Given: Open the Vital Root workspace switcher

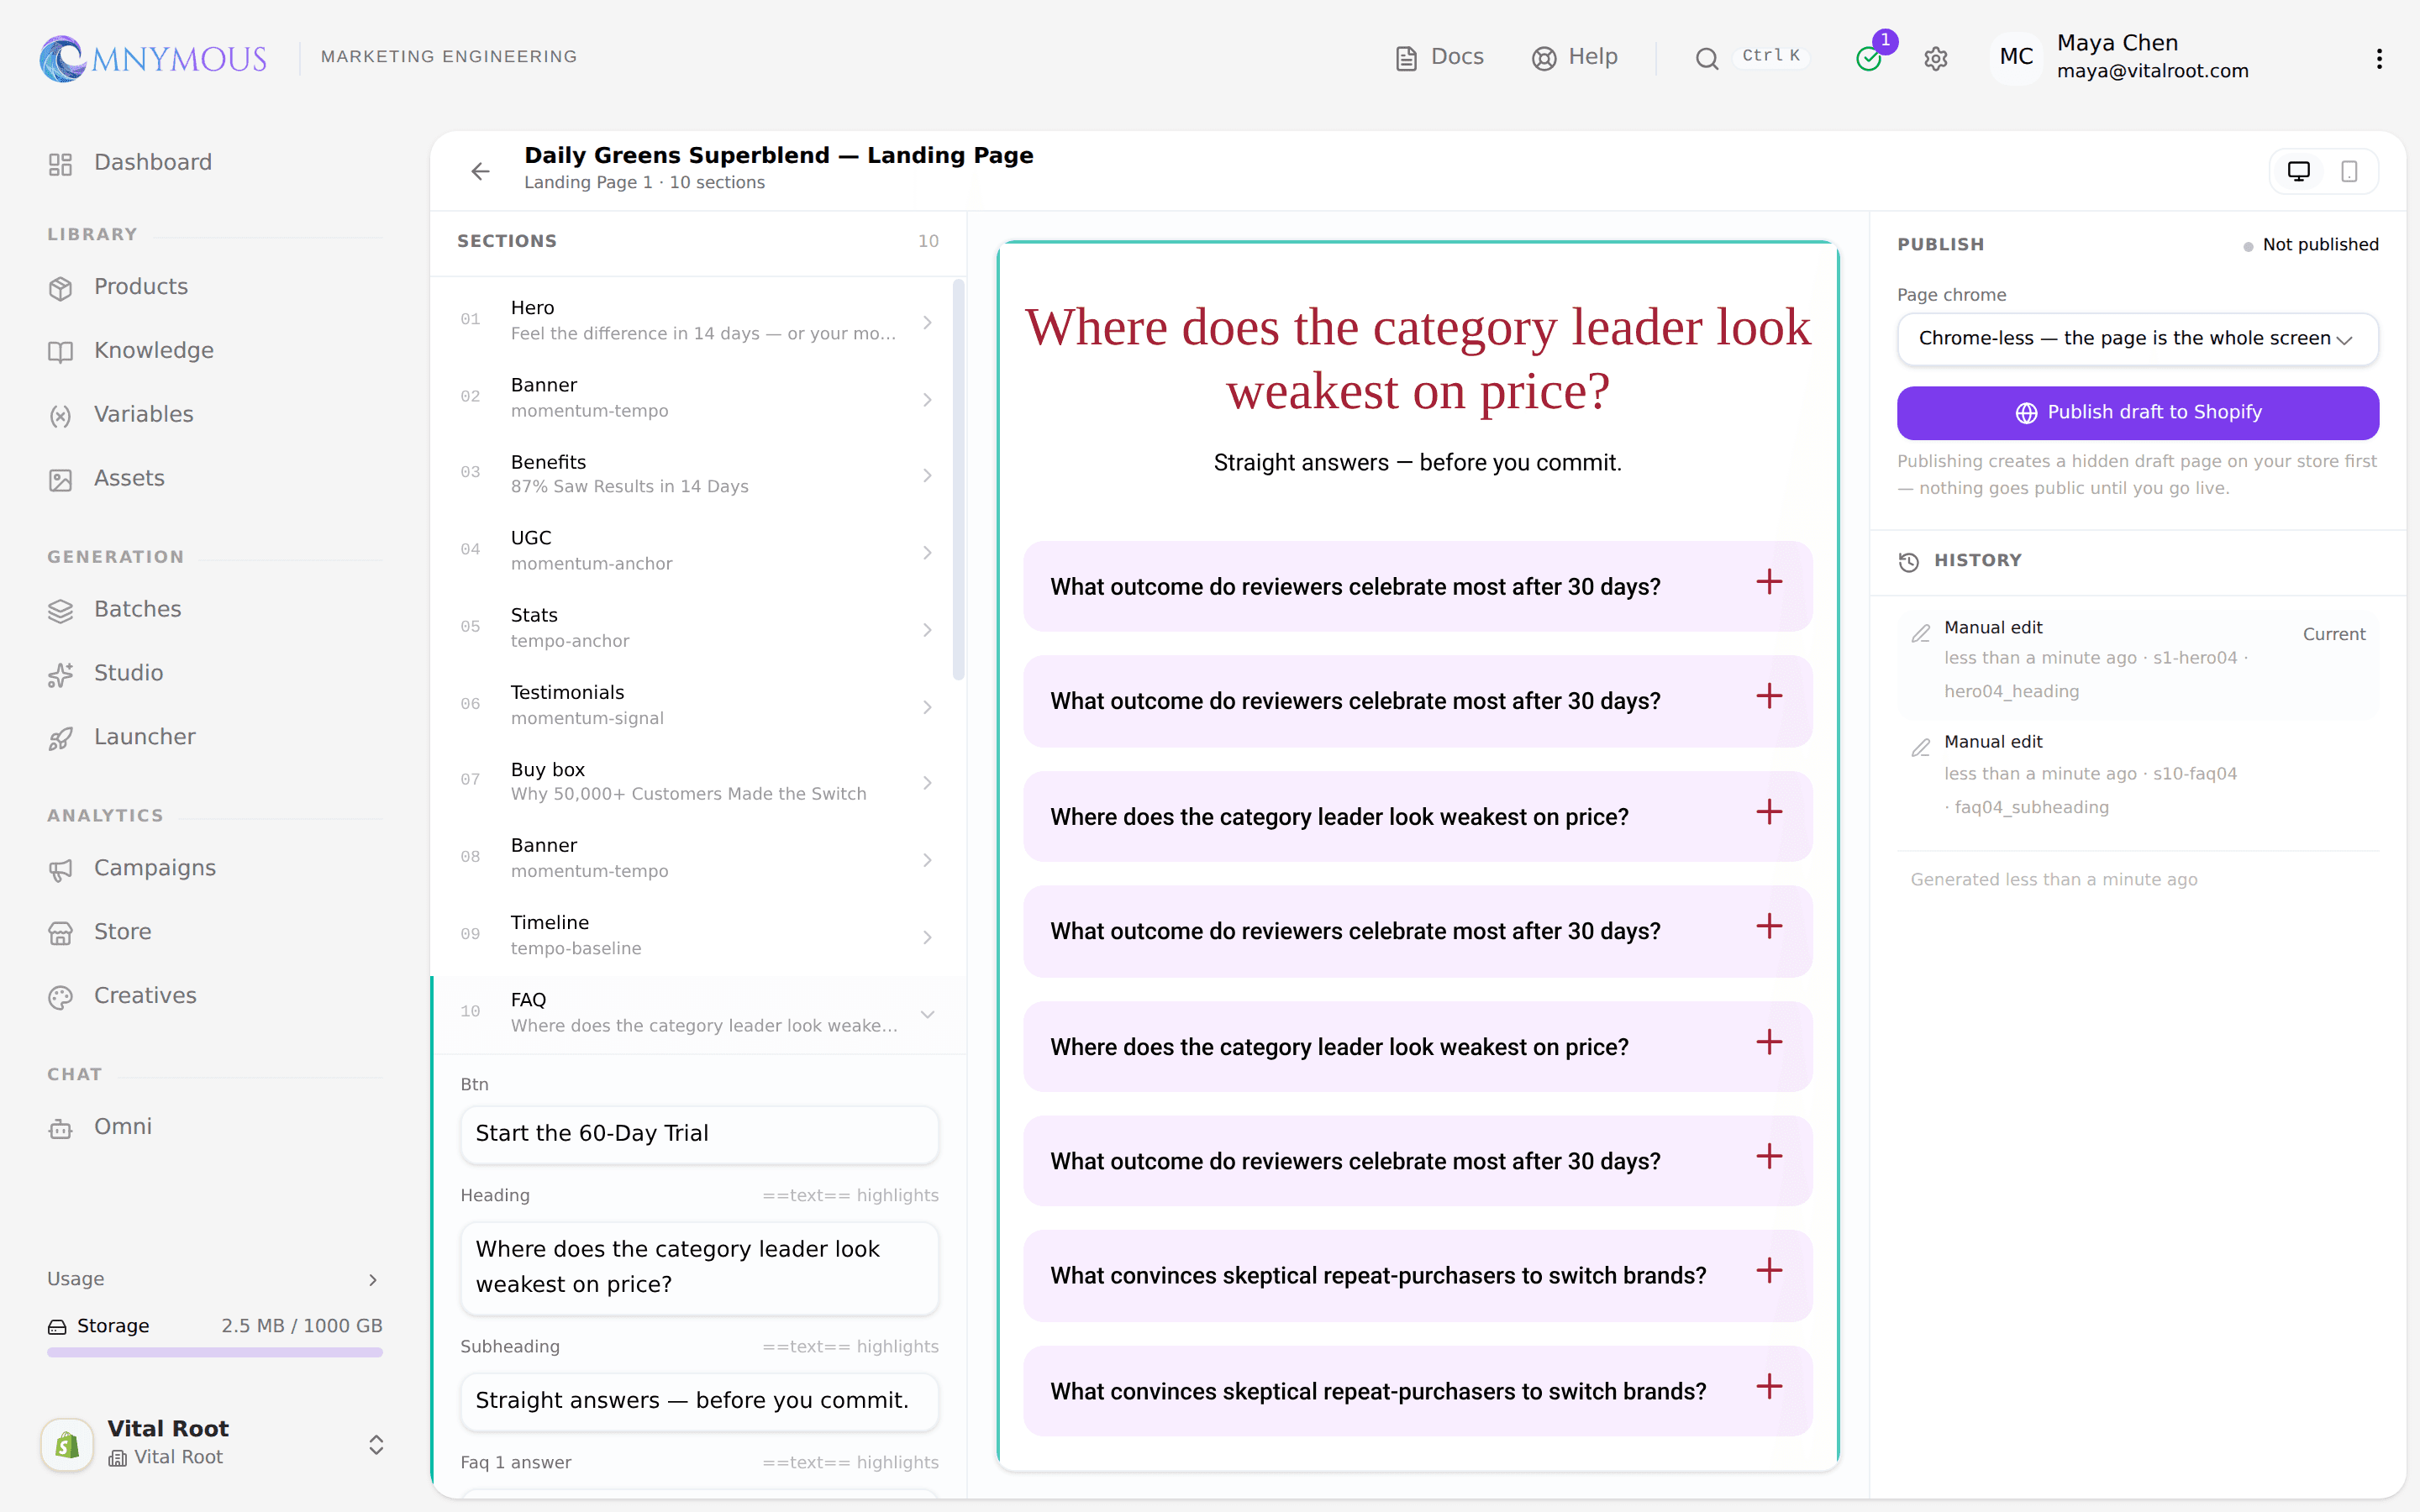Looking at the screenshot, I should point(214,1443).
